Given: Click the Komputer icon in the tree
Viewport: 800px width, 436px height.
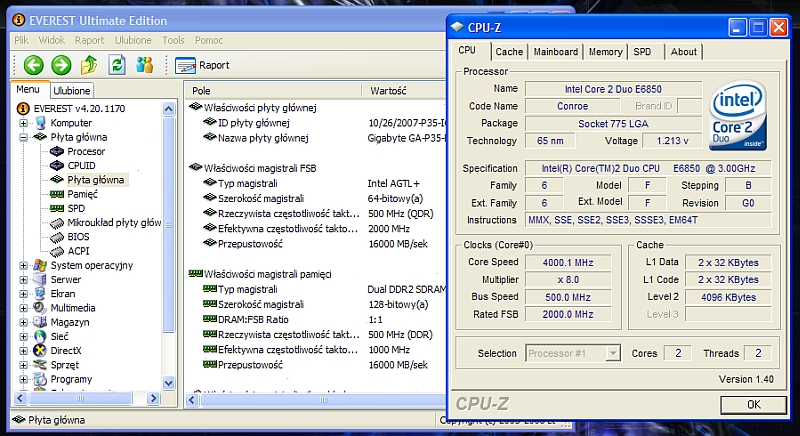Looking at the screenshot, I should tap(40, 122).
